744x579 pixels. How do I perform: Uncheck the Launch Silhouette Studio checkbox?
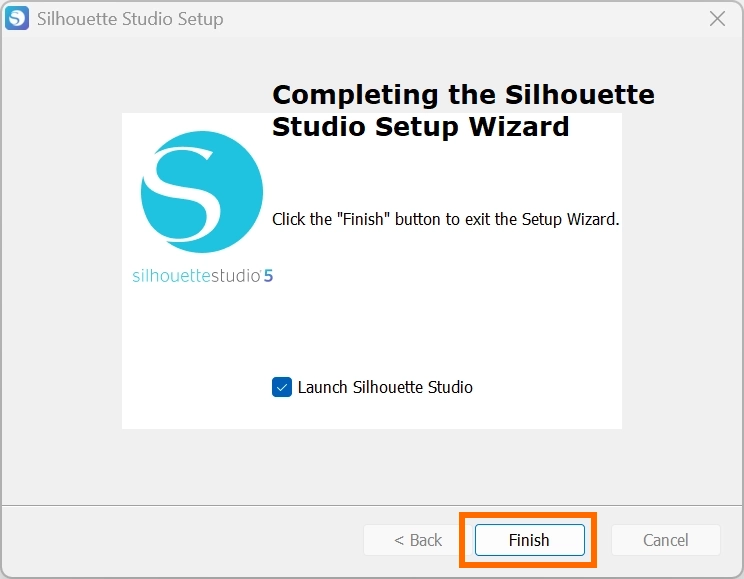(282, 387)
